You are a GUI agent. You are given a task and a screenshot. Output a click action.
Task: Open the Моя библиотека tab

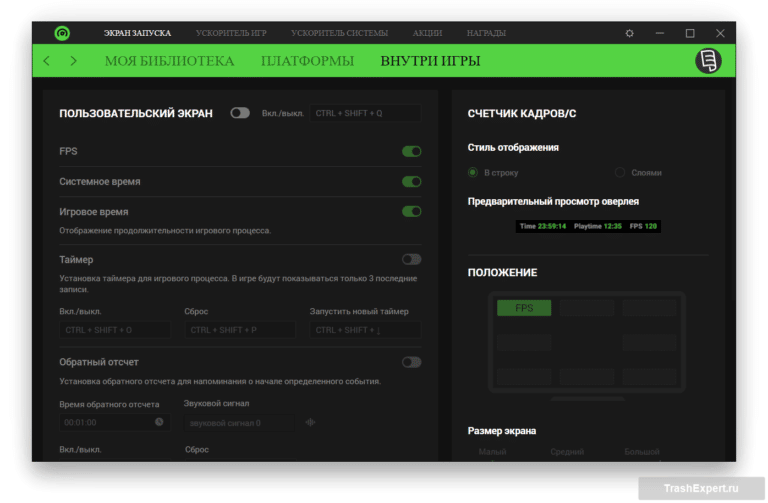(169, 61)
